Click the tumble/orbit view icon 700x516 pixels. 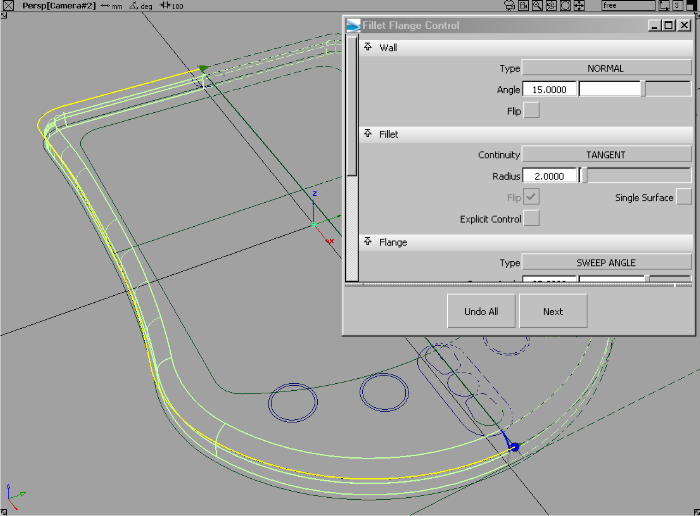point(565,5)
